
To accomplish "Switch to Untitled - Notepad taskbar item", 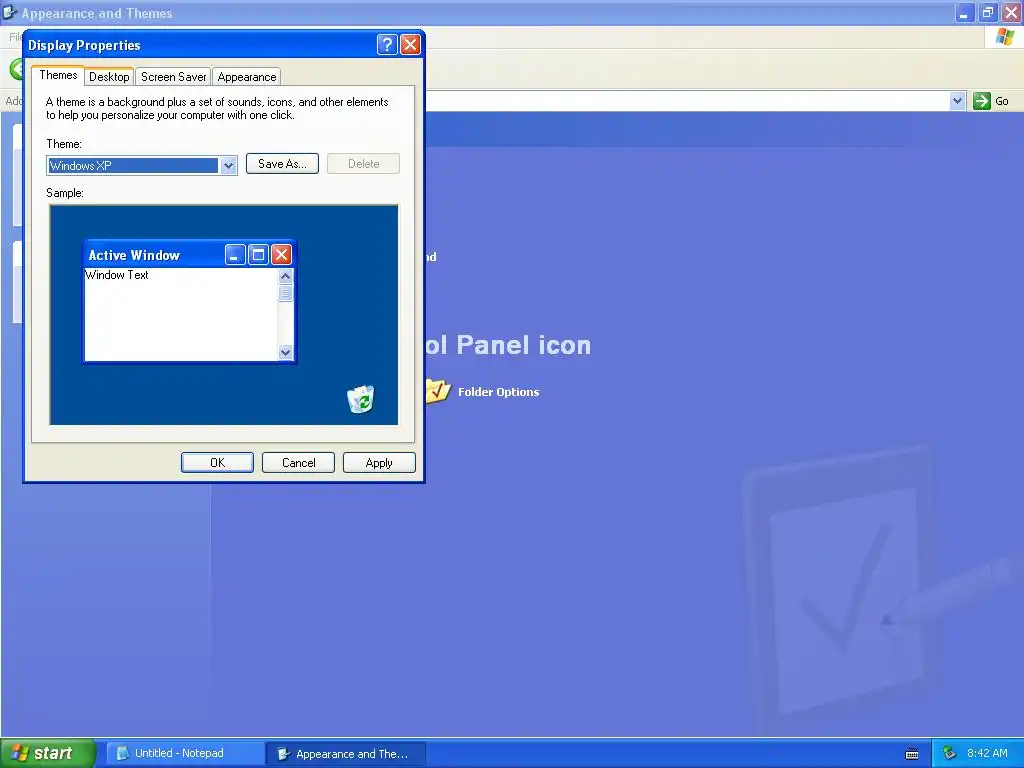I will point(185,754).
